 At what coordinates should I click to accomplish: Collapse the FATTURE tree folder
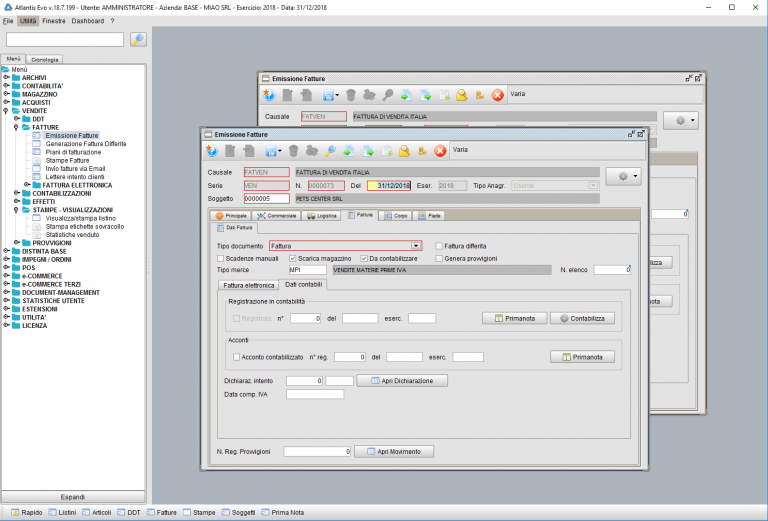coord(16,127)
